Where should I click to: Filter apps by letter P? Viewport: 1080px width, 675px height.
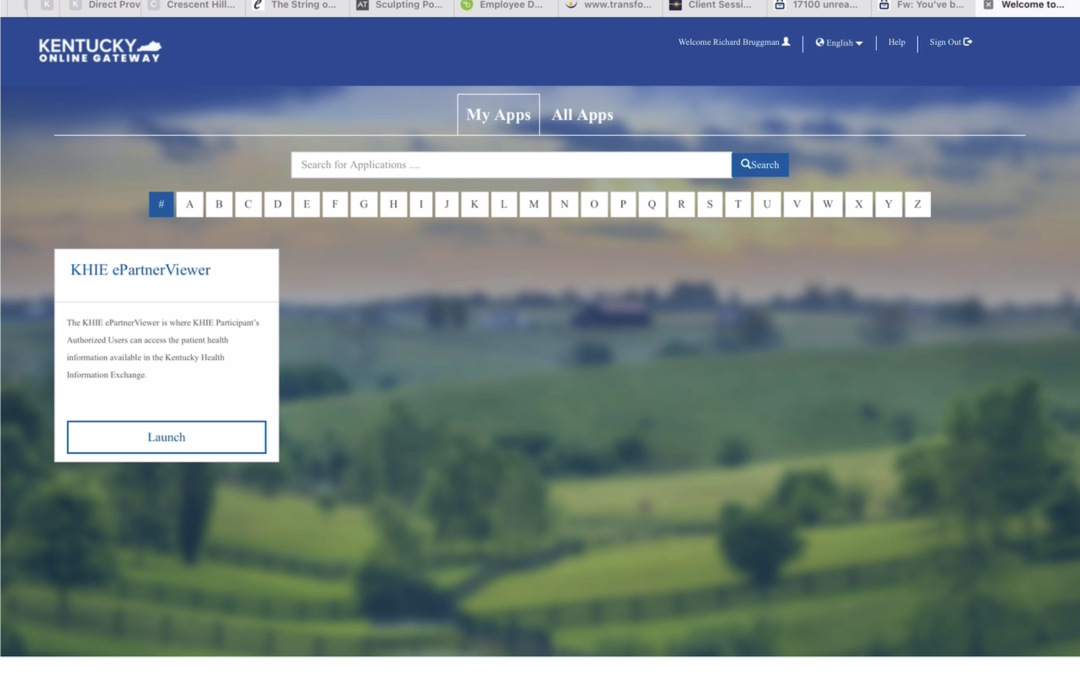point(623,204)
